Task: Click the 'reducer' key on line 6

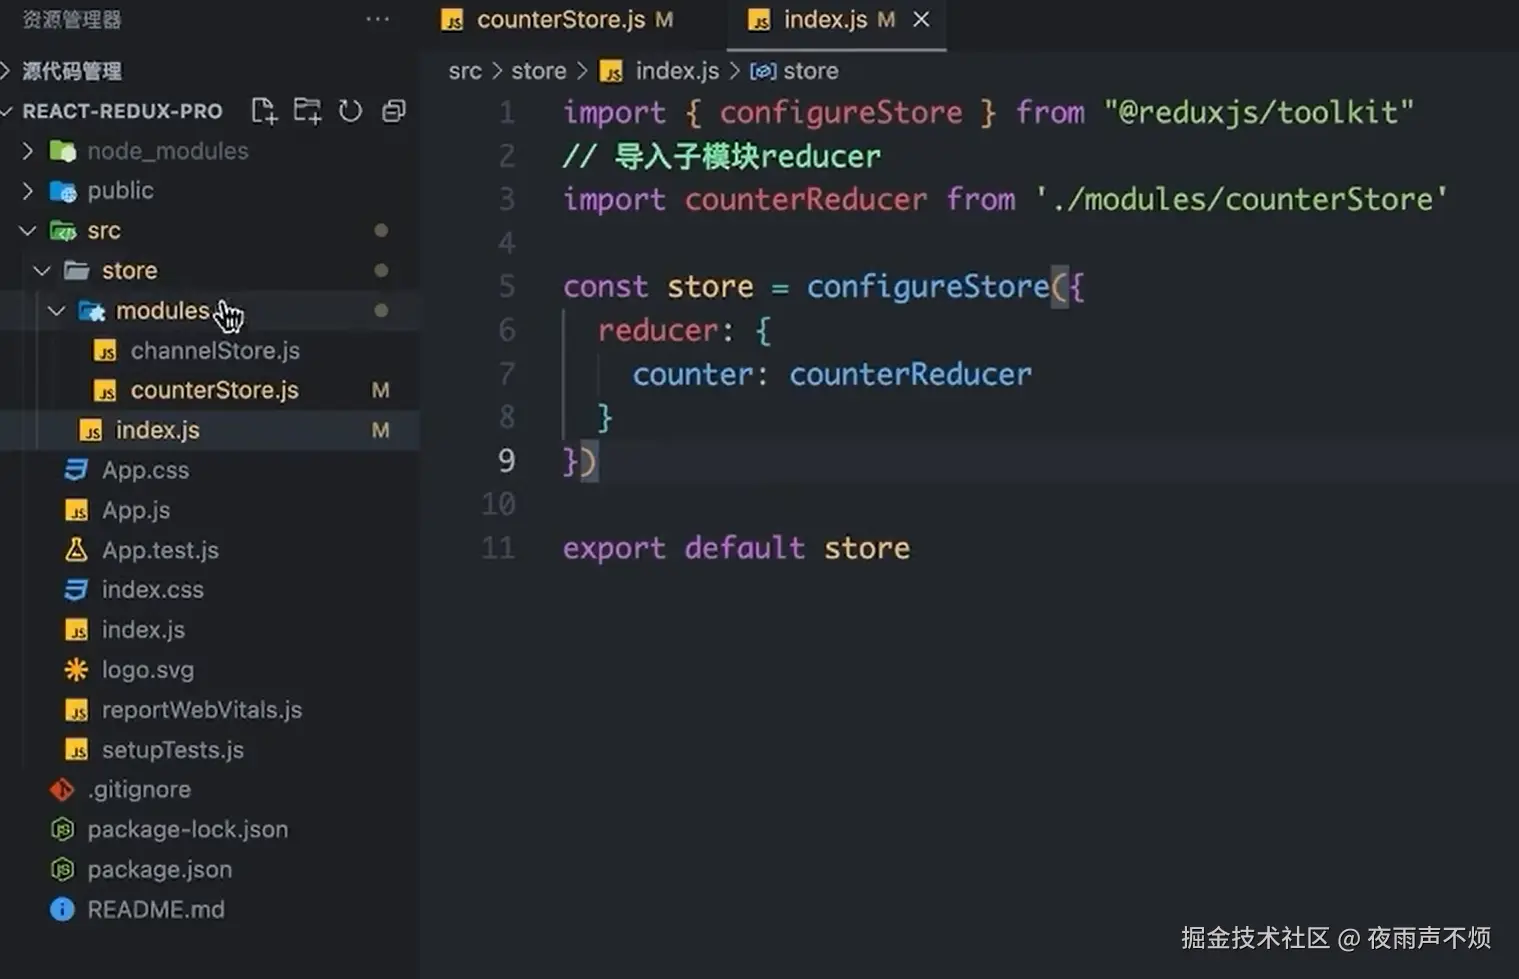Action: [658, 331]
